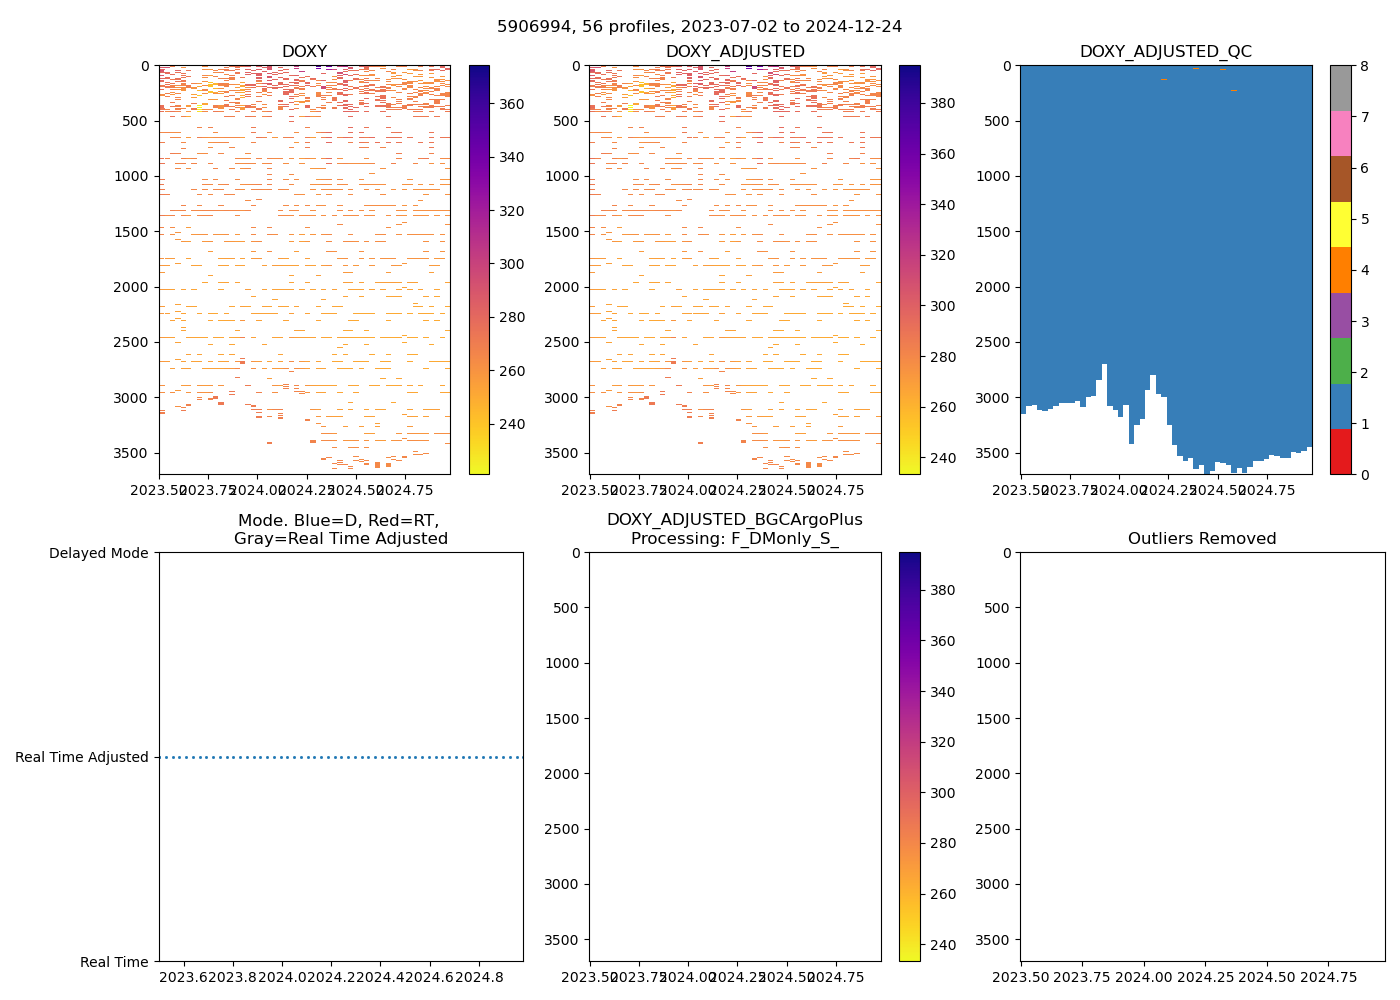This screenshot has height=1000, width=1400.
Task: Click the red segment of the QC colorbar
Action: pyautogui.click(x=1340, y=452)
